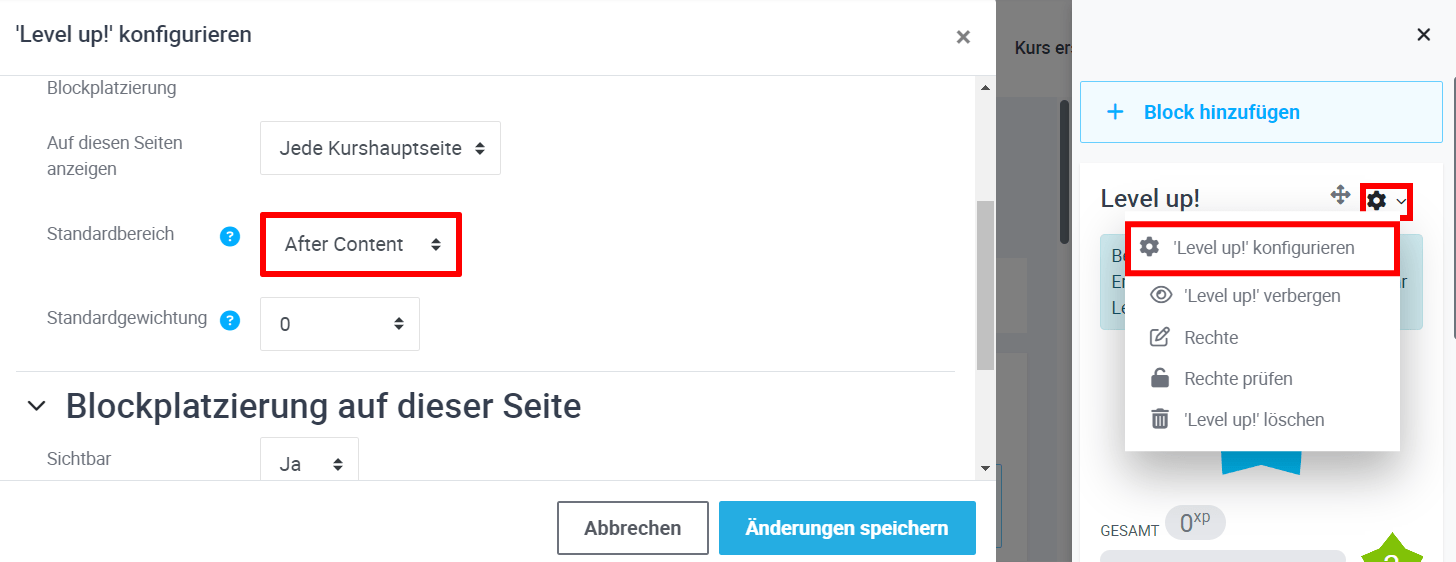Screen dimensions: 1456x562
Task: Click the trash icon to delete Level up!
Action: (x=1160, y=420)
